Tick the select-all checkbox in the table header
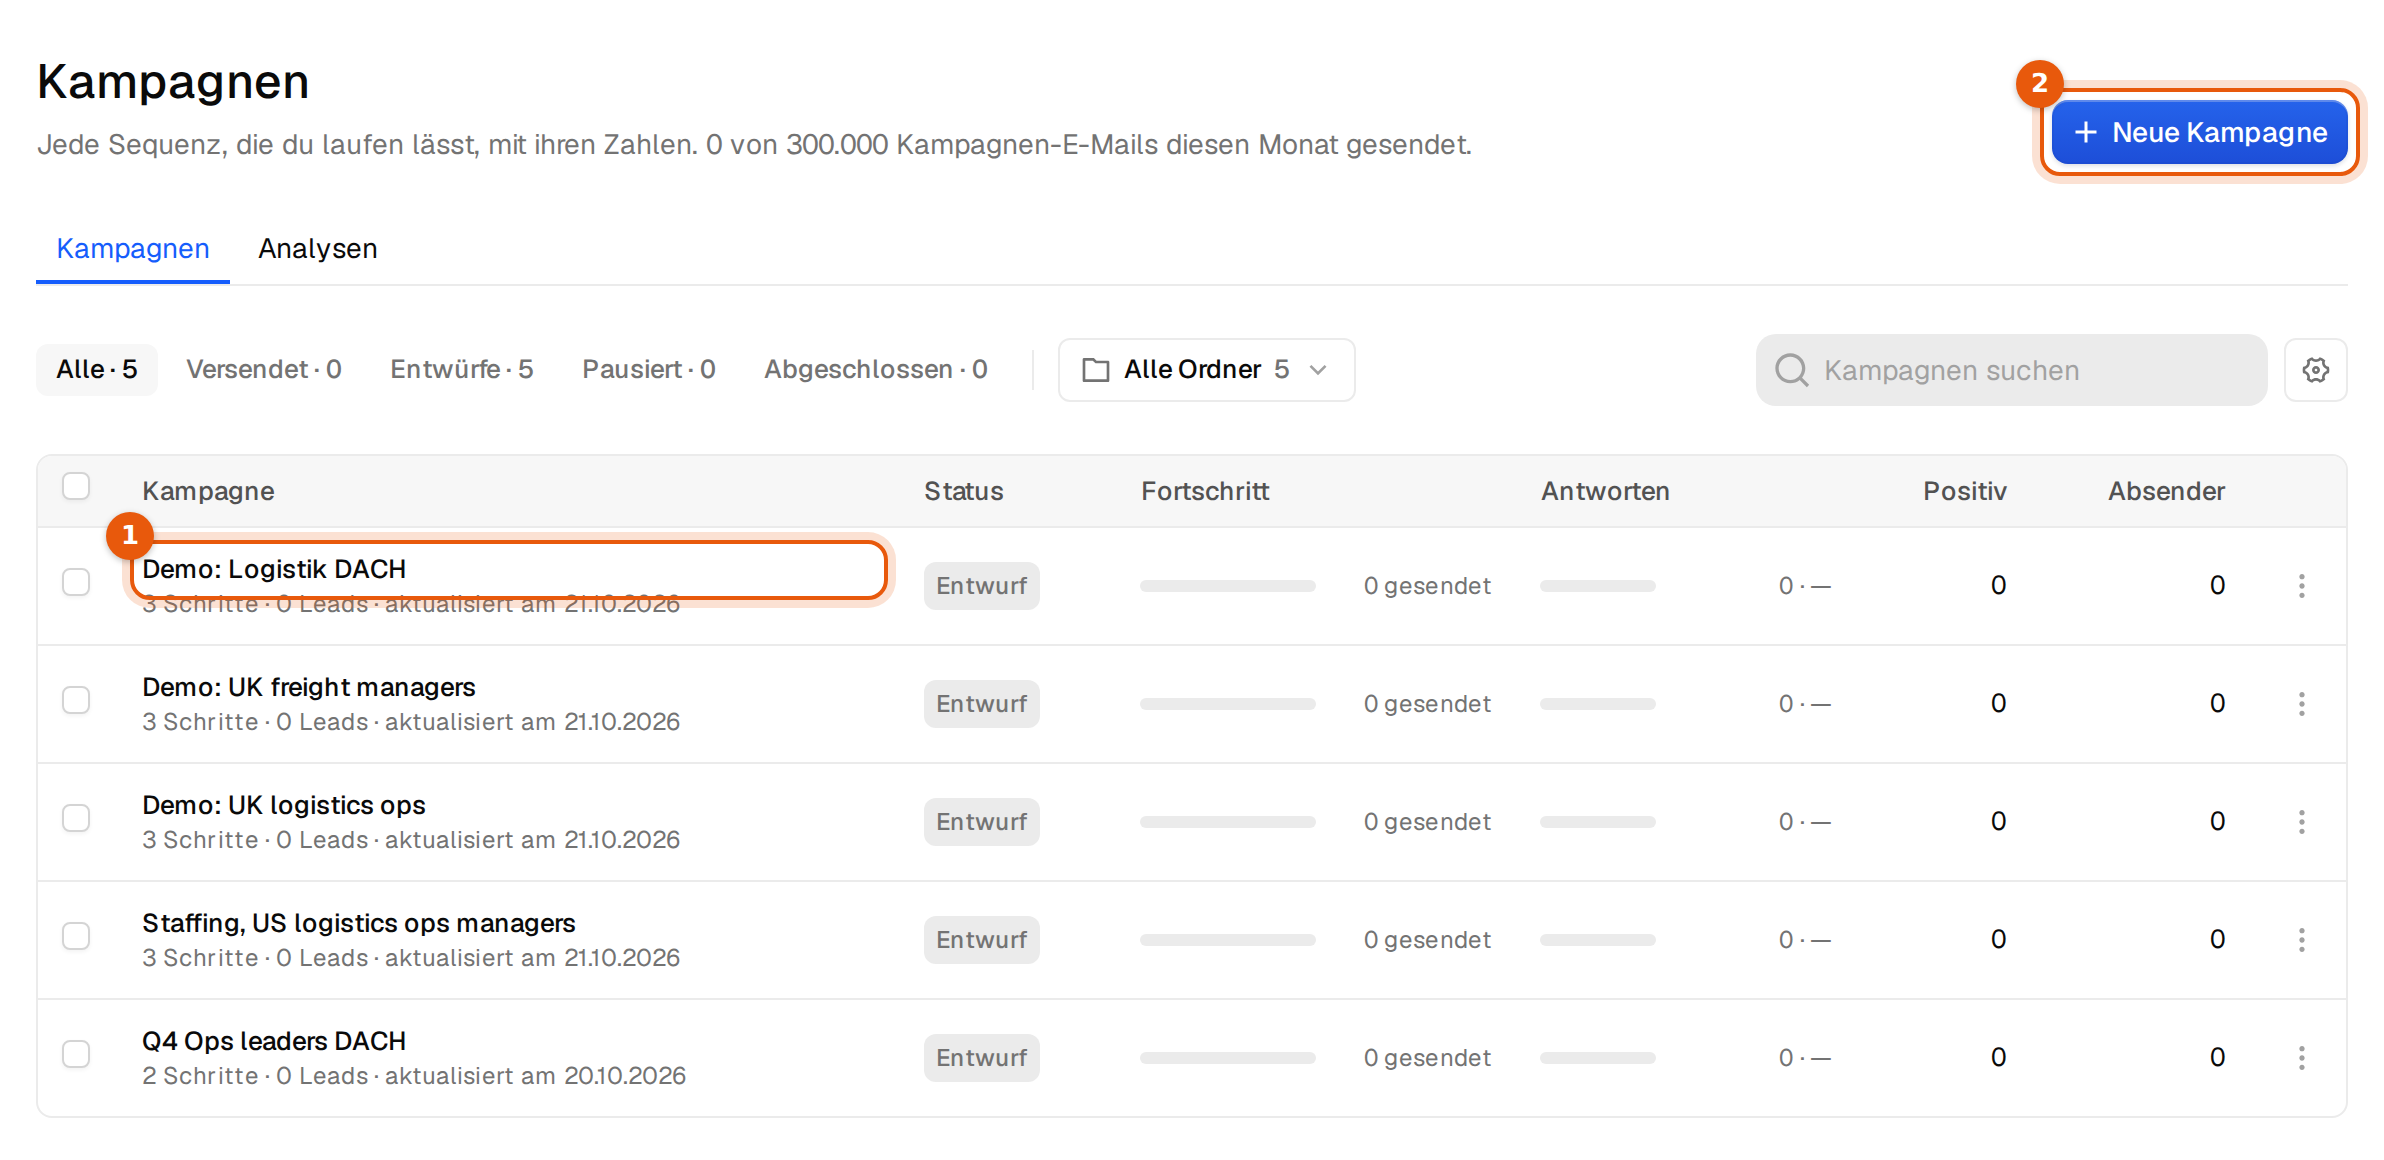 (76, 486)
